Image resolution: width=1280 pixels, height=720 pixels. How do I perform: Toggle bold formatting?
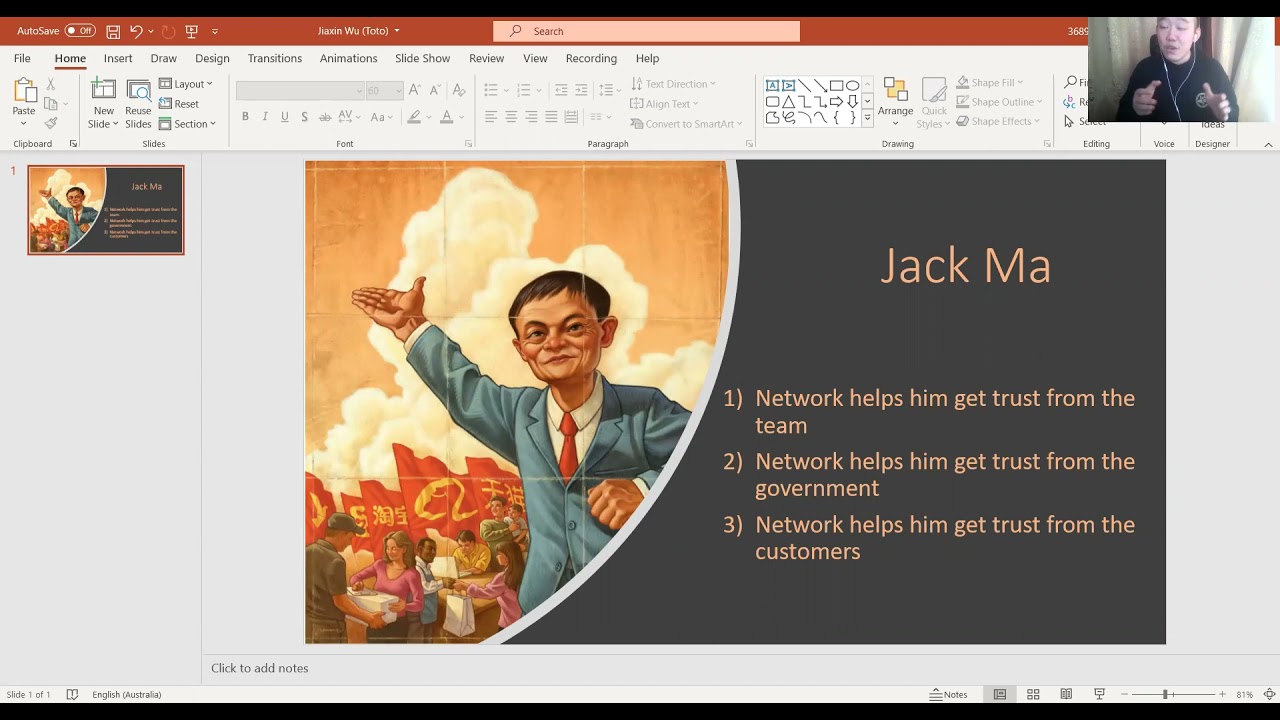(245, 117)
